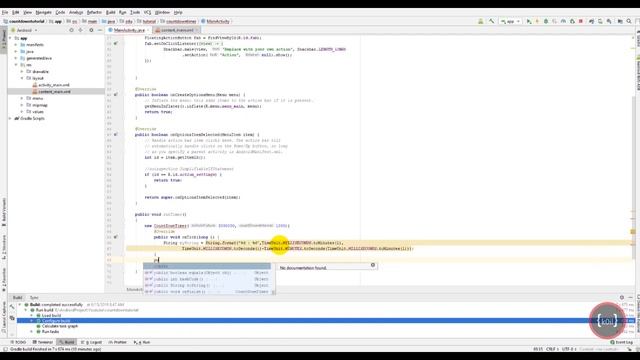This screenshot has height=360, width=640.
Task: Choose toString() autocomplete suggestion
Action: point(207,285)
